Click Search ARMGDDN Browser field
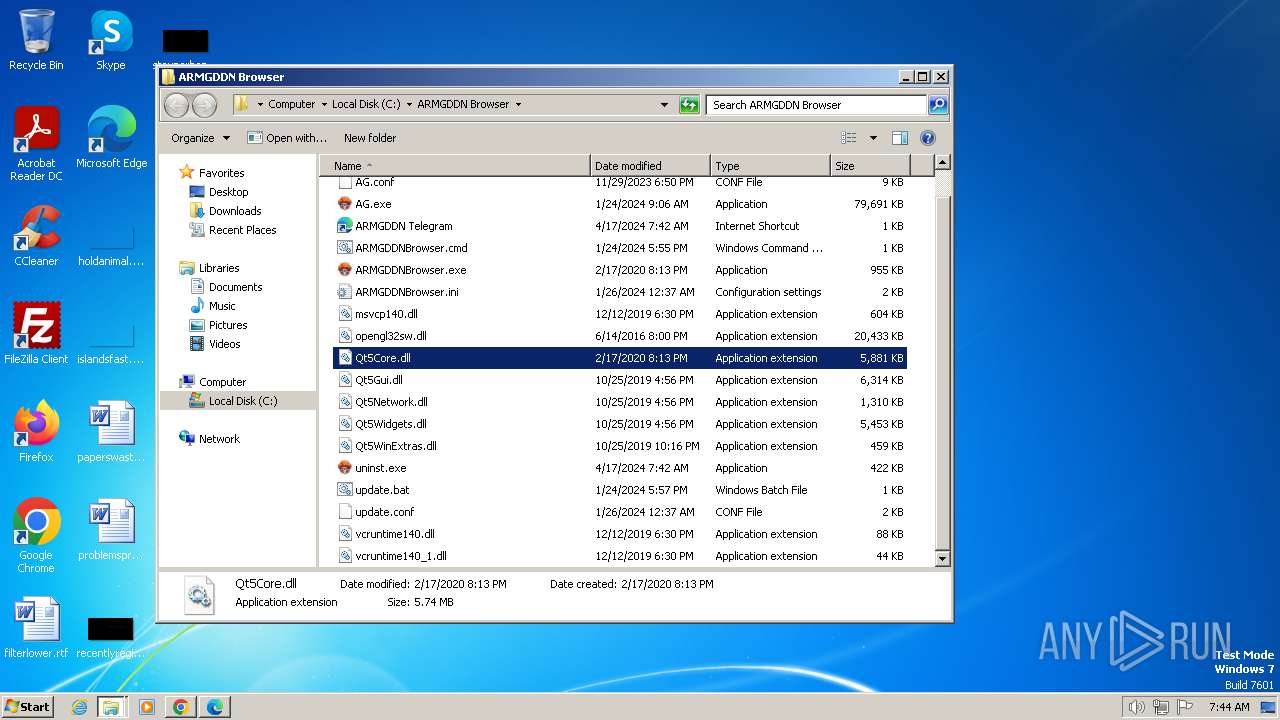This screenshot has width=1280, height=720. pyautogui.click(x=817, y=104)
